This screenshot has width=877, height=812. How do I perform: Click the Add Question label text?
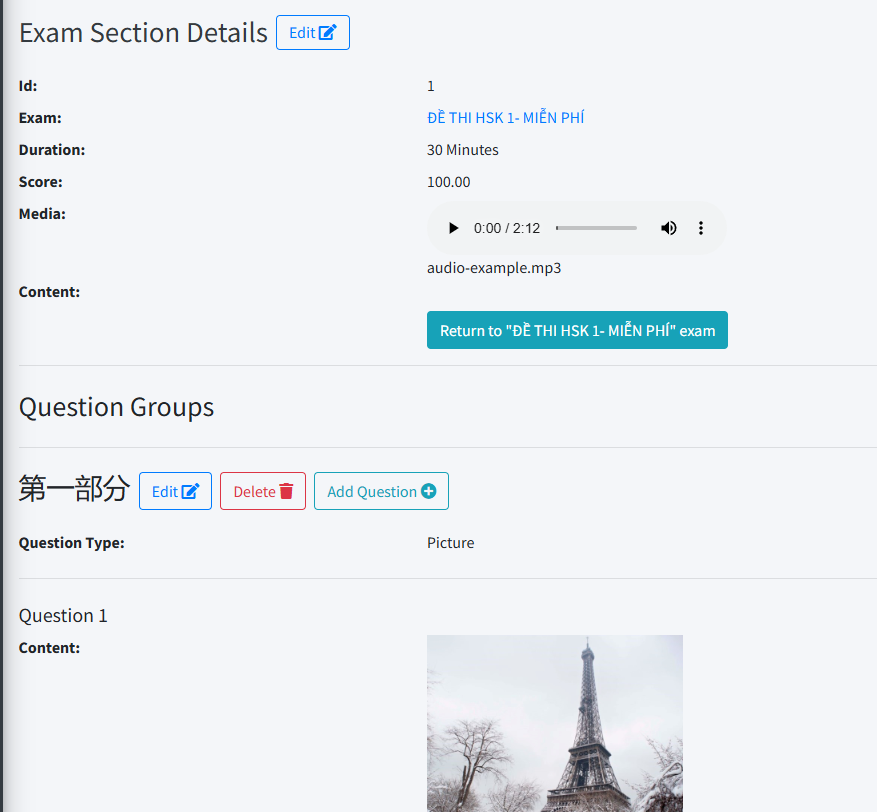pyautogui.click(x=372, y=492)
